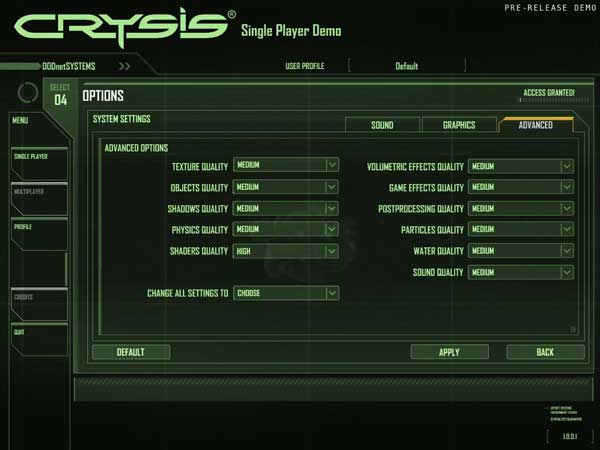Open the Particles Quality dropdown
Viewport: 600px width, 450px height.
point(520,229)
